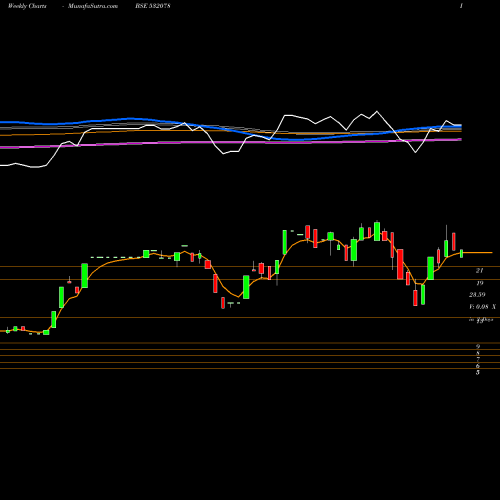Click the '5' price axis label
This screenshot has height=500, width=500.
pyautogui.click(x=478, y=372)
